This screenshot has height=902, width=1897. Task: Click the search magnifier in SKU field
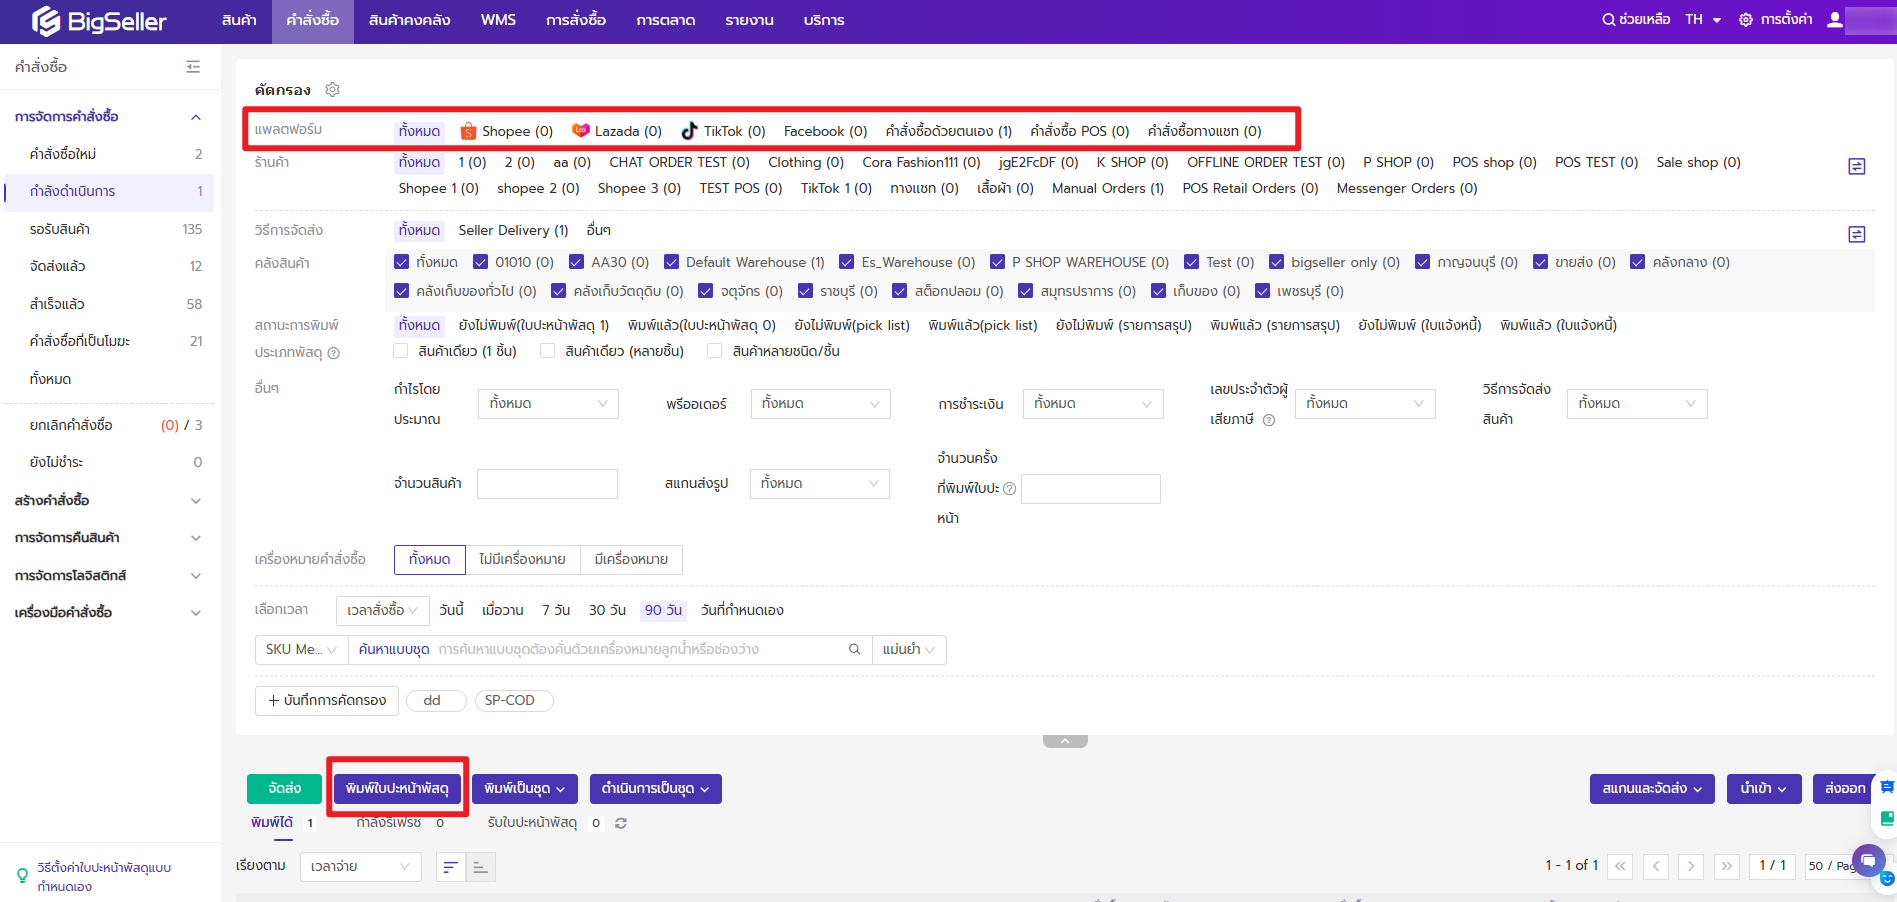click(x=854, y=650)
